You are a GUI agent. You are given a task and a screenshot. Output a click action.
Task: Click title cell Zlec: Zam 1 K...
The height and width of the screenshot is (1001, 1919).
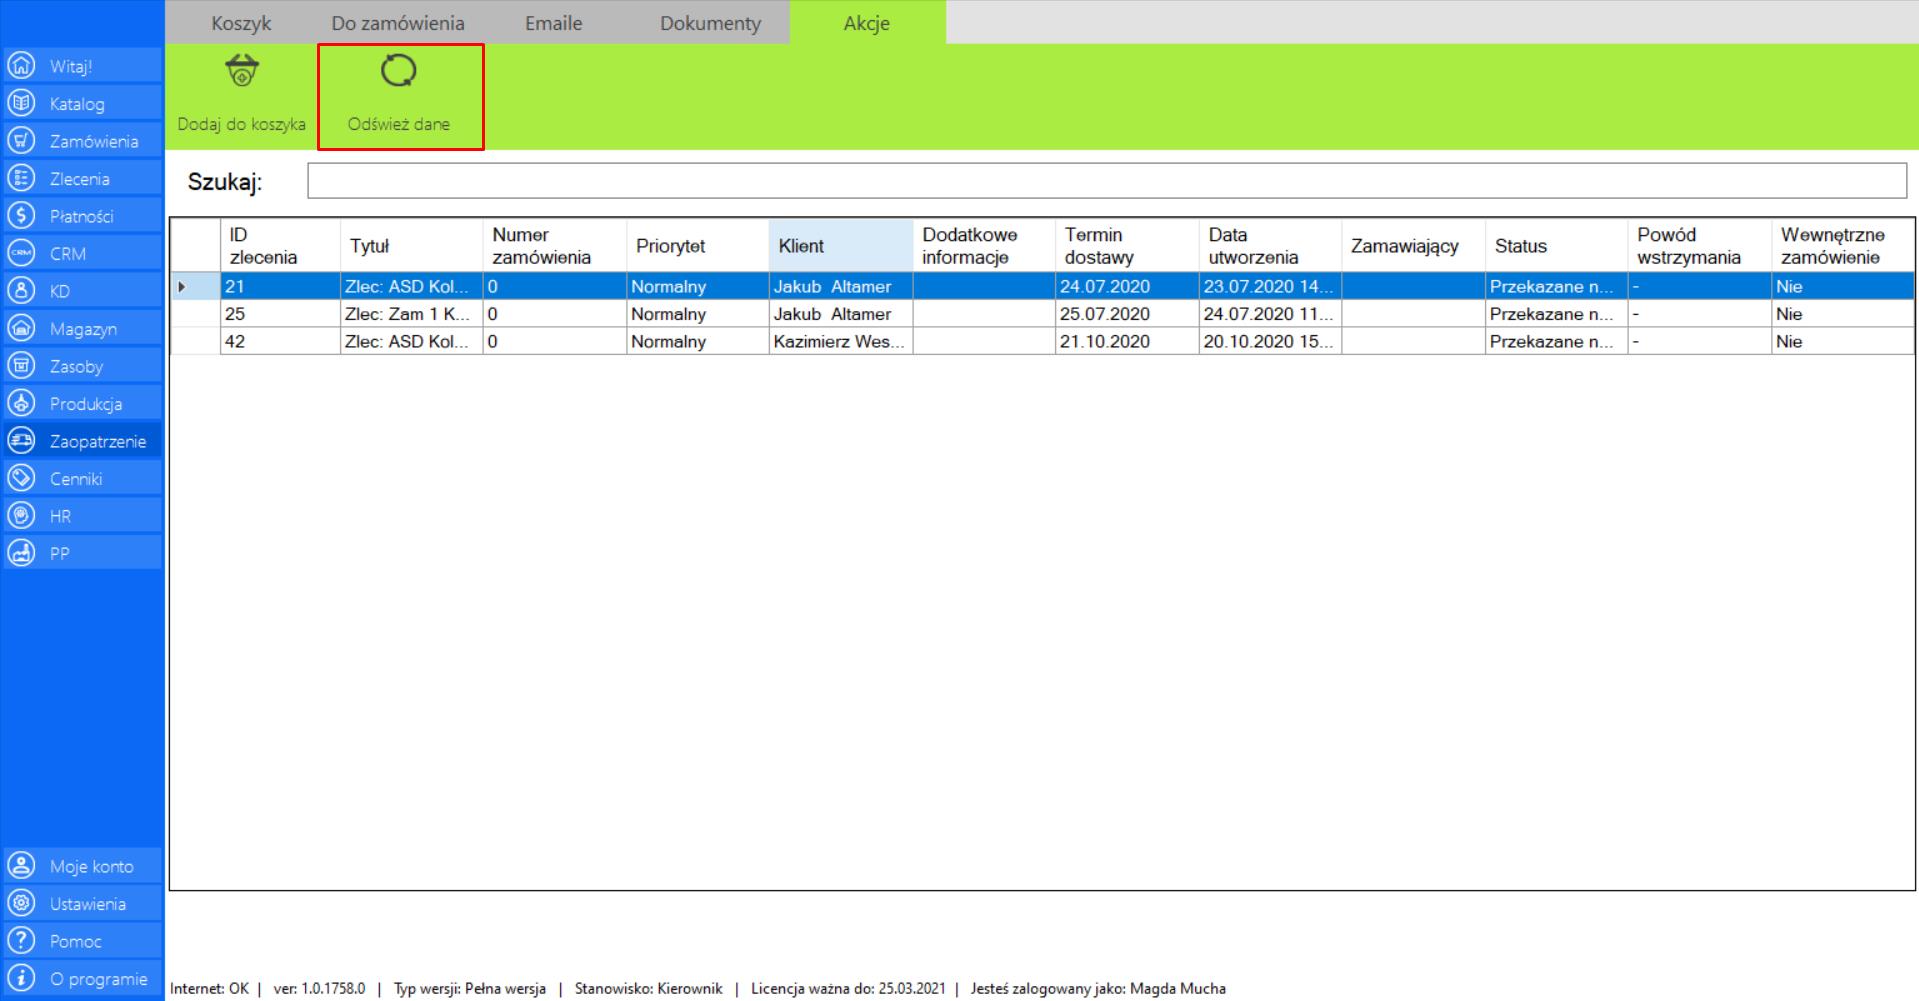tap(411, 314)
